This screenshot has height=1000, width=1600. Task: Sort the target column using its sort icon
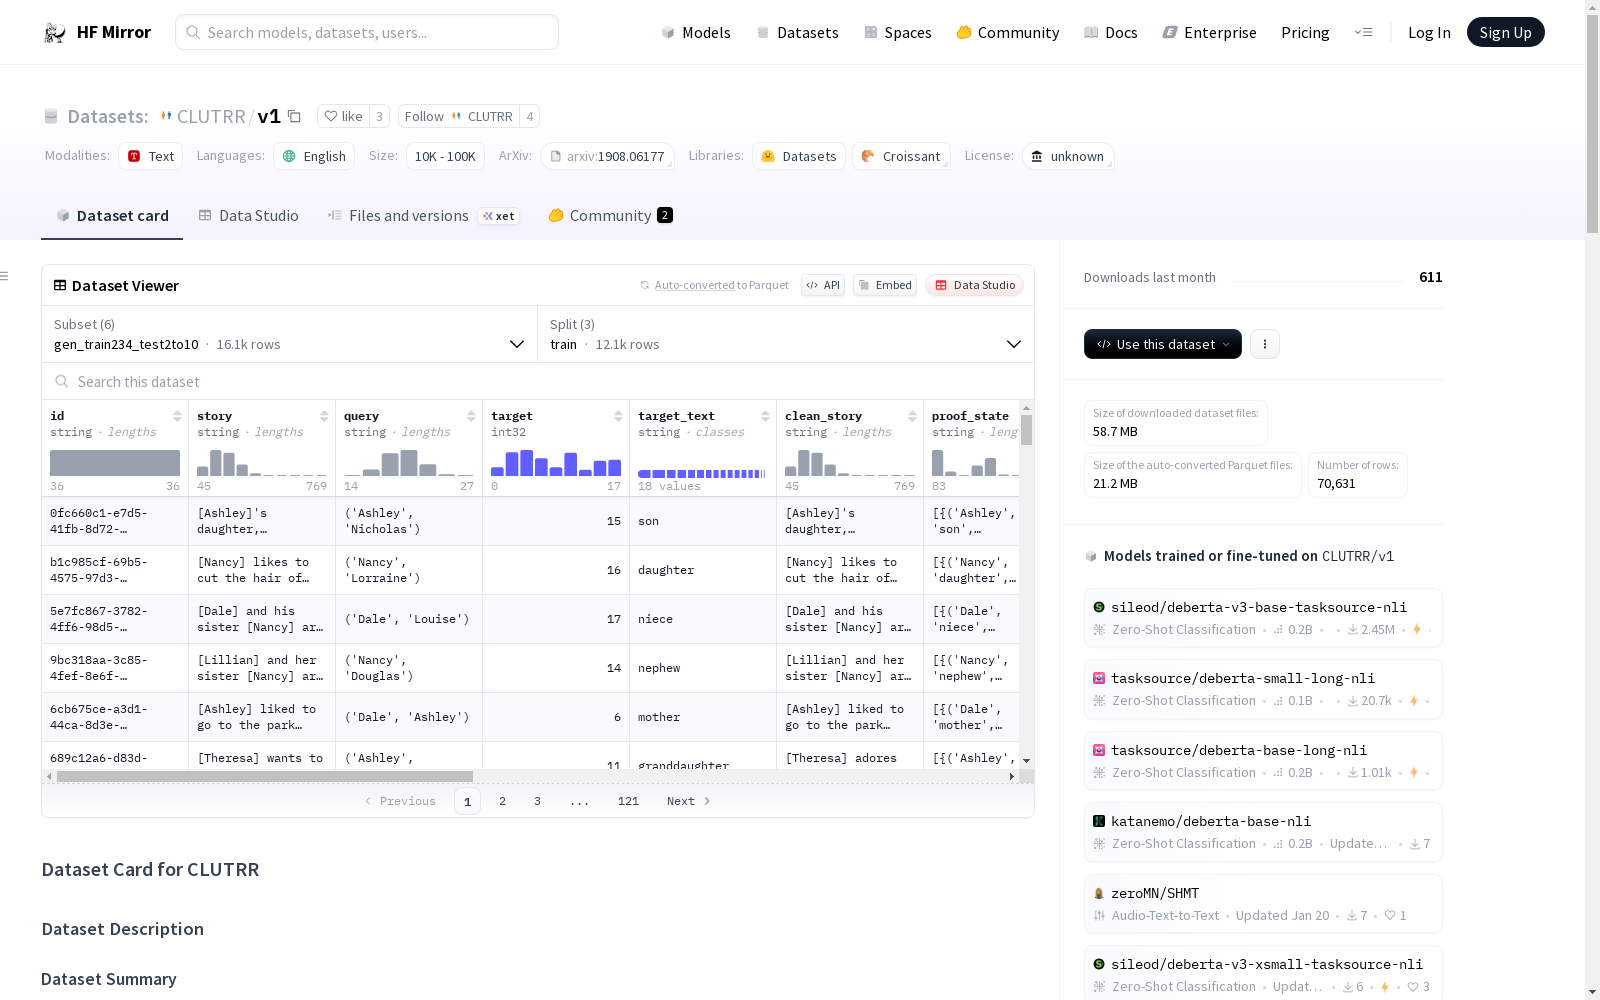point(618,416)
